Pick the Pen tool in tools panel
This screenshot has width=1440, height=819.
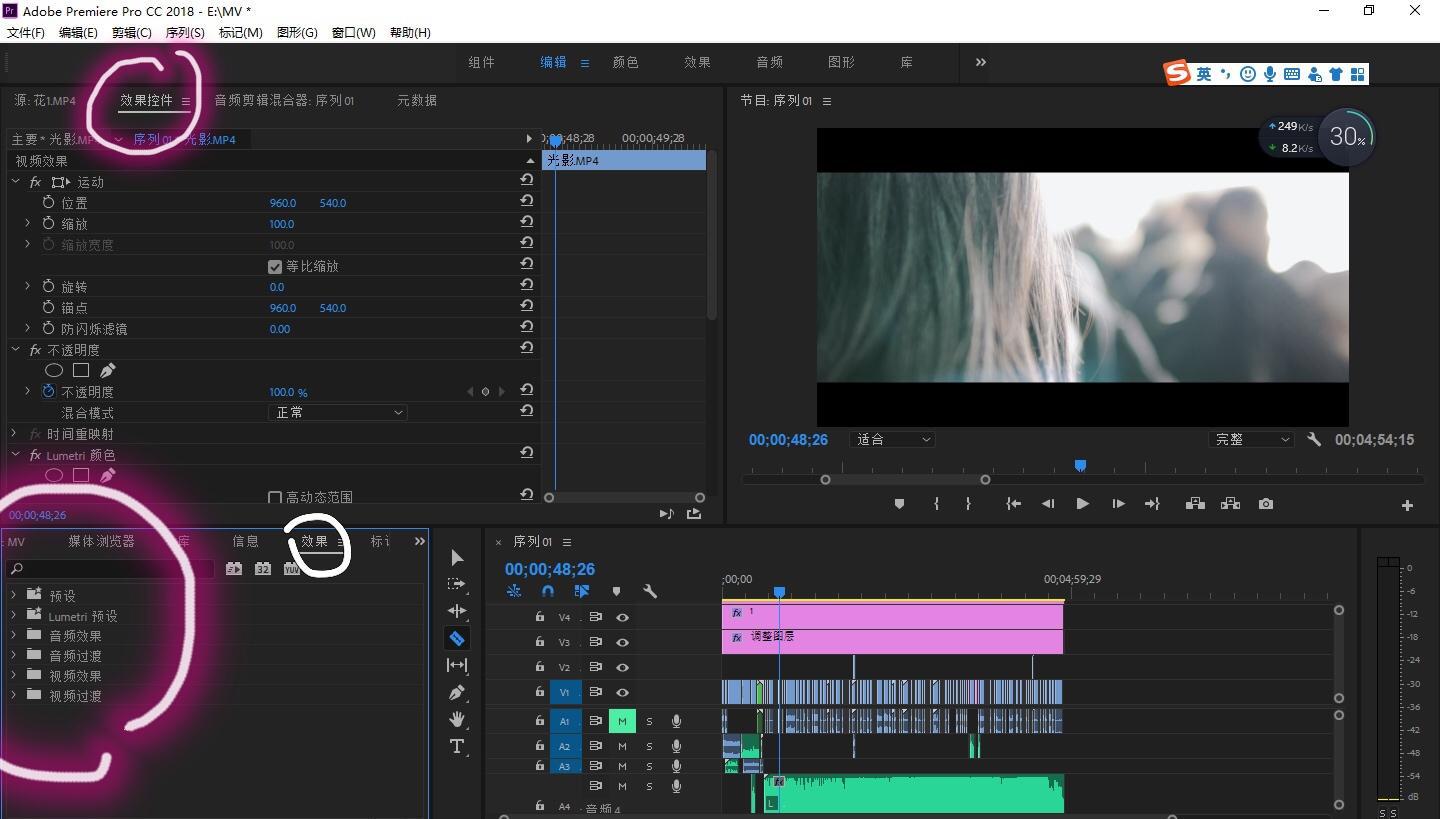(x=457, y=692)
